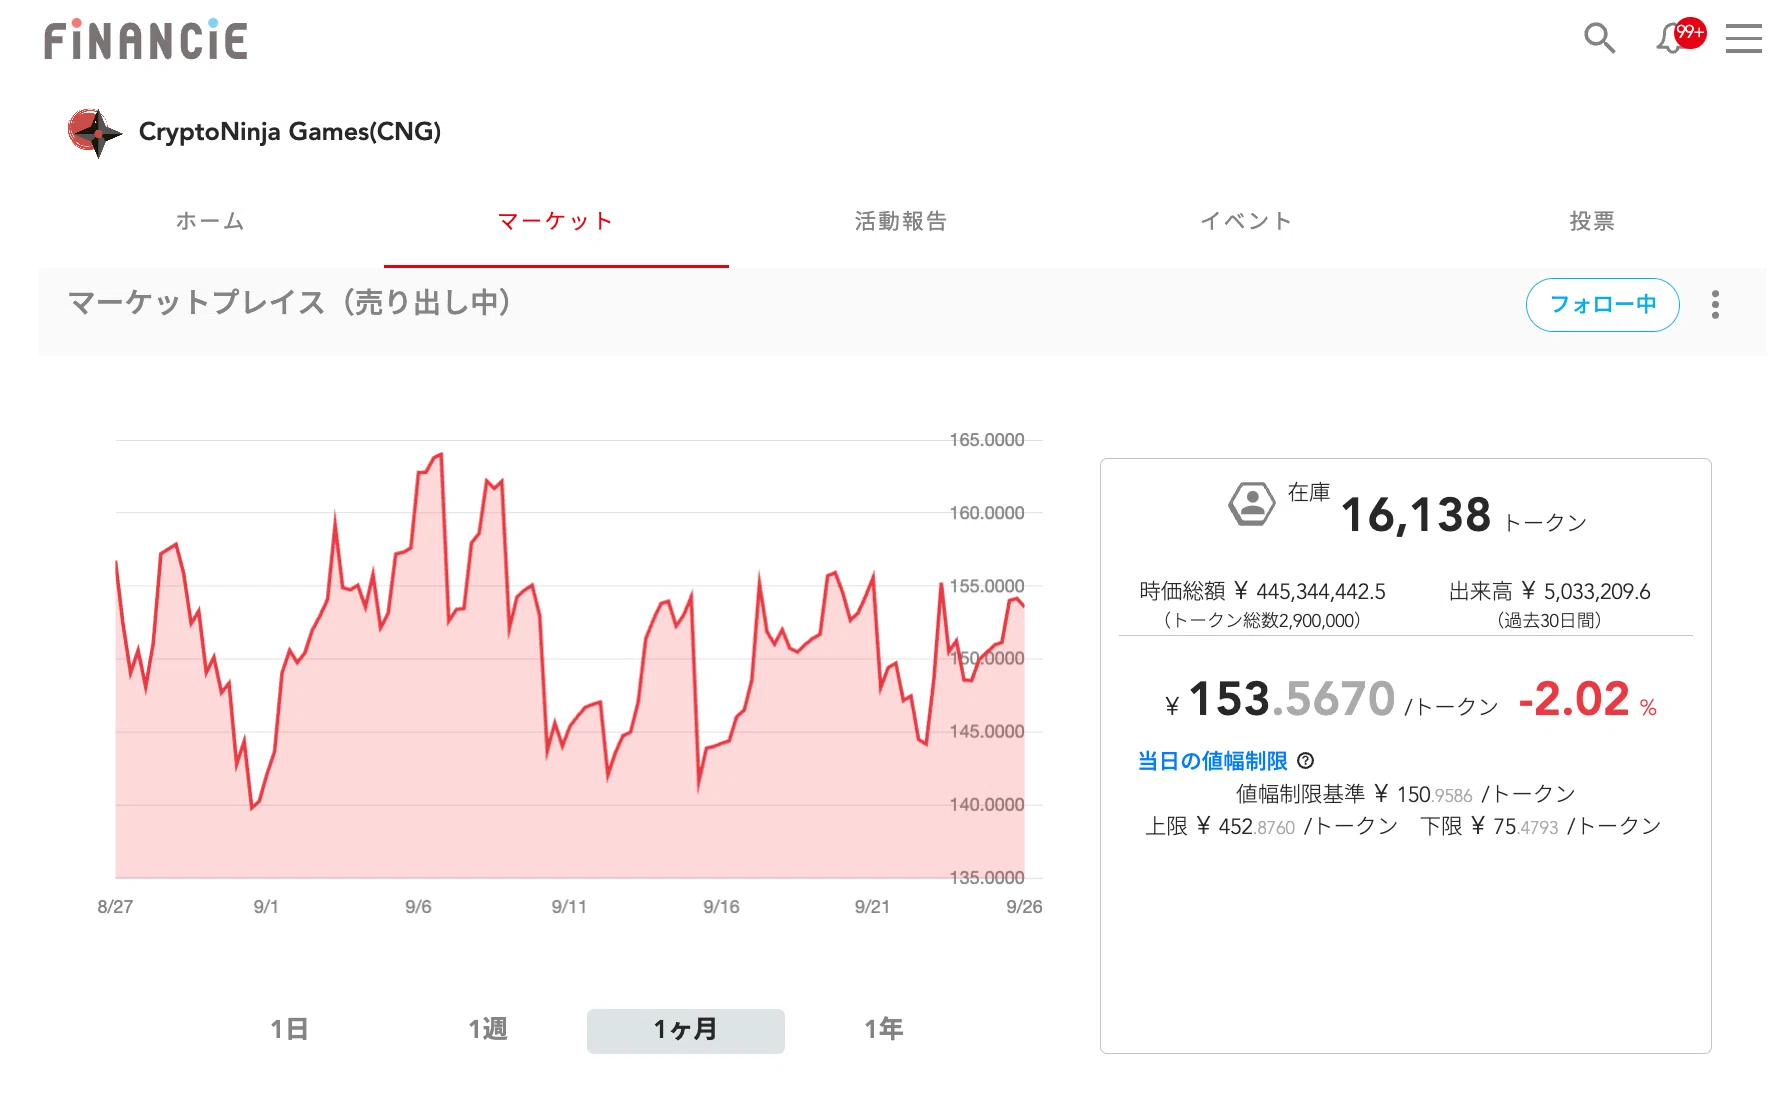Click the CryptoNinja Games shuriken avatar
This screenshot has height=1118, width=1792.
click(x=95, y=132)
